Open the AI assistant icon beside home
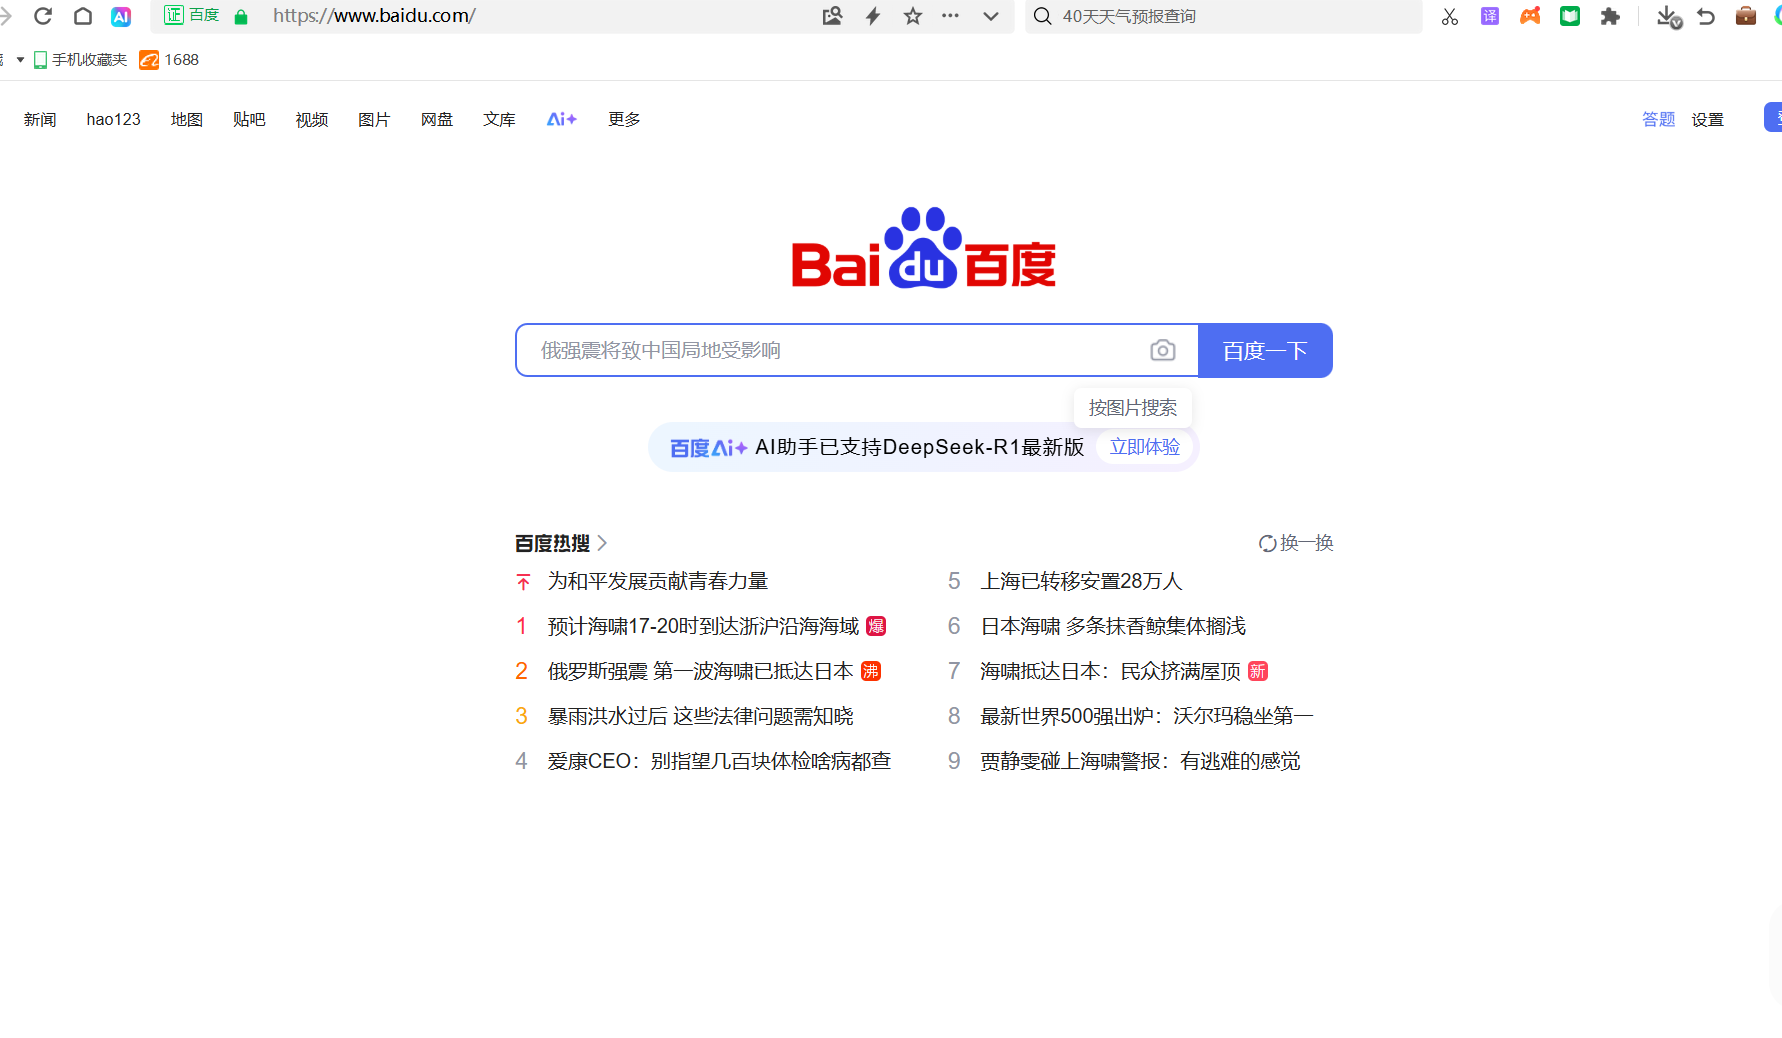Image resolution: width=1782 pixels, height=1038 pixels. tap(121, 16)
